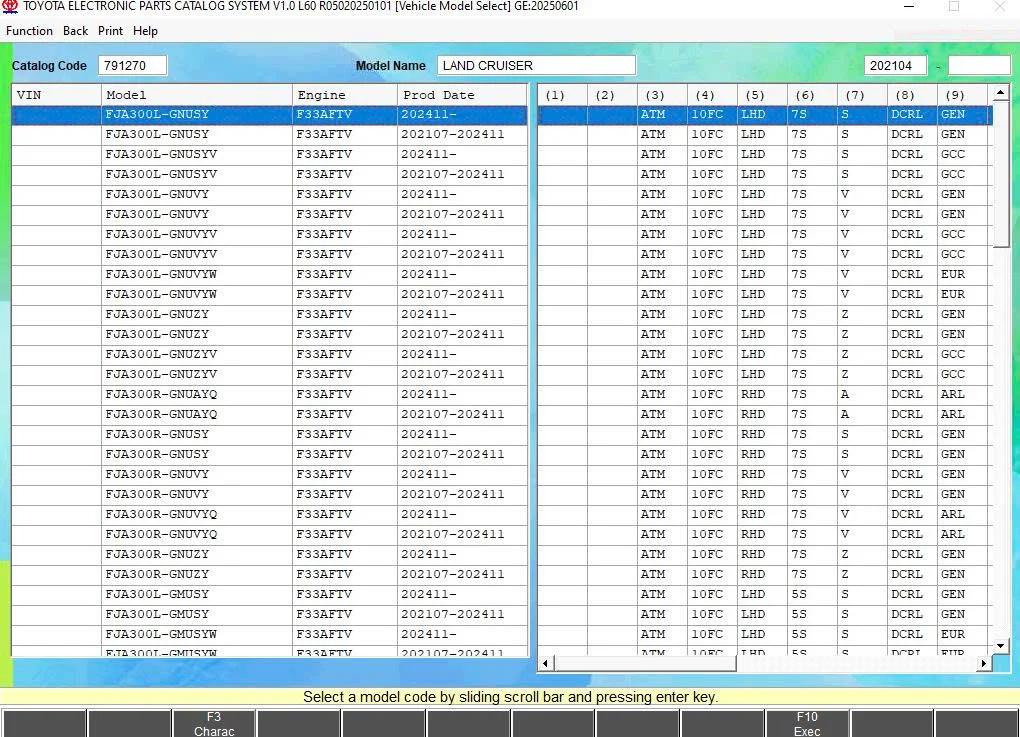The width and height of the screenshot is (1020, 737).
Task: Select FJA300R-GNUAYQ row with date 202411-
Action: 269,394
